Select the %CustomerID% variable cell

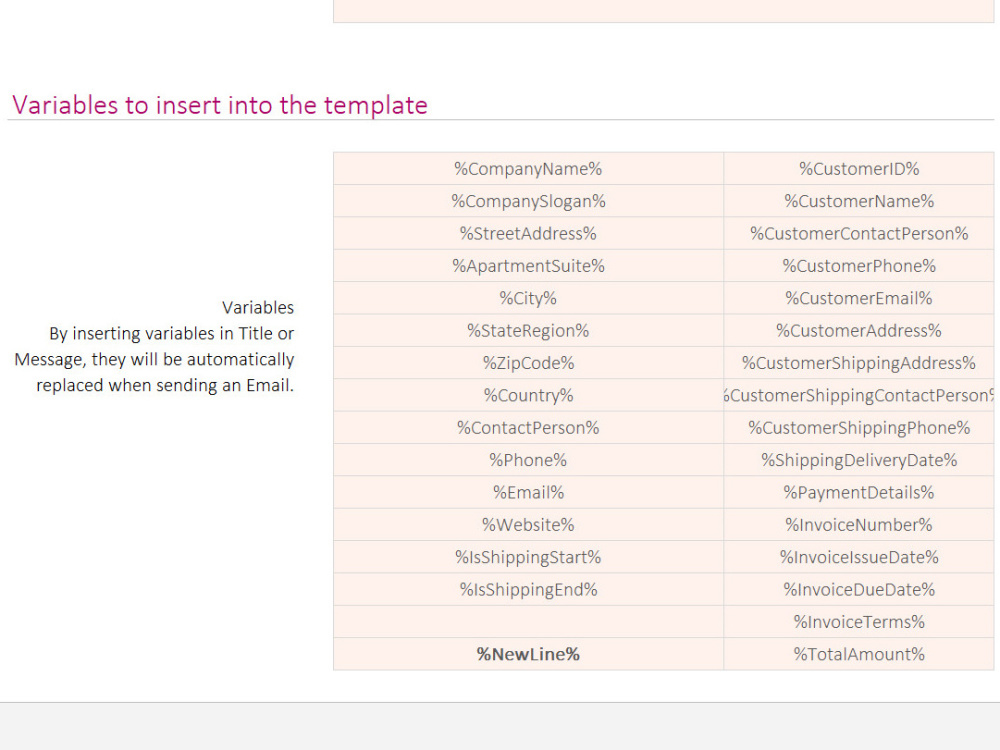[x=859, y=169]
